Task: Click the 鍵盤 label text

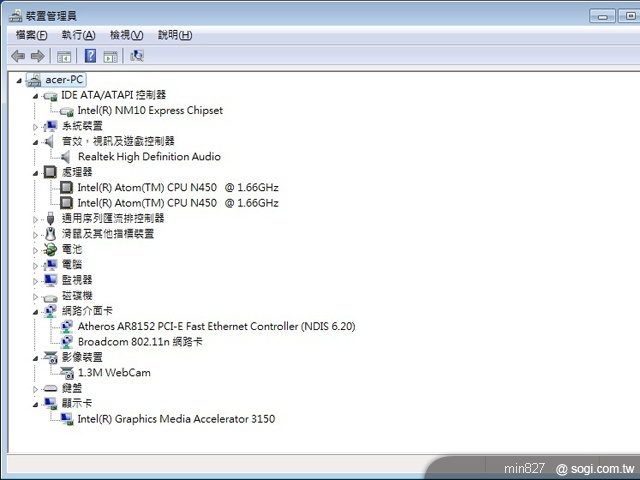Action: click(x=72, y=388)
